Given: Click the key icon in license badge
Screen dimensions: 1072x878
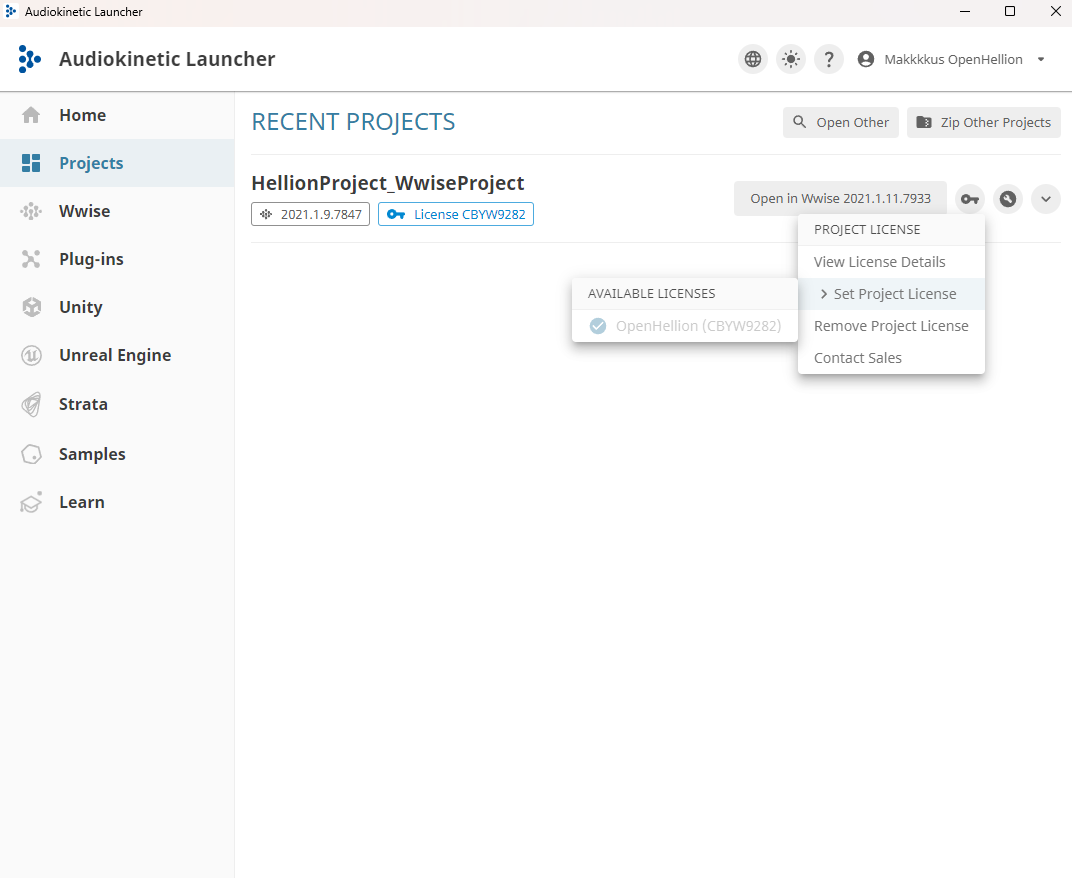Looking at the screenshot, I should [396, 214].
